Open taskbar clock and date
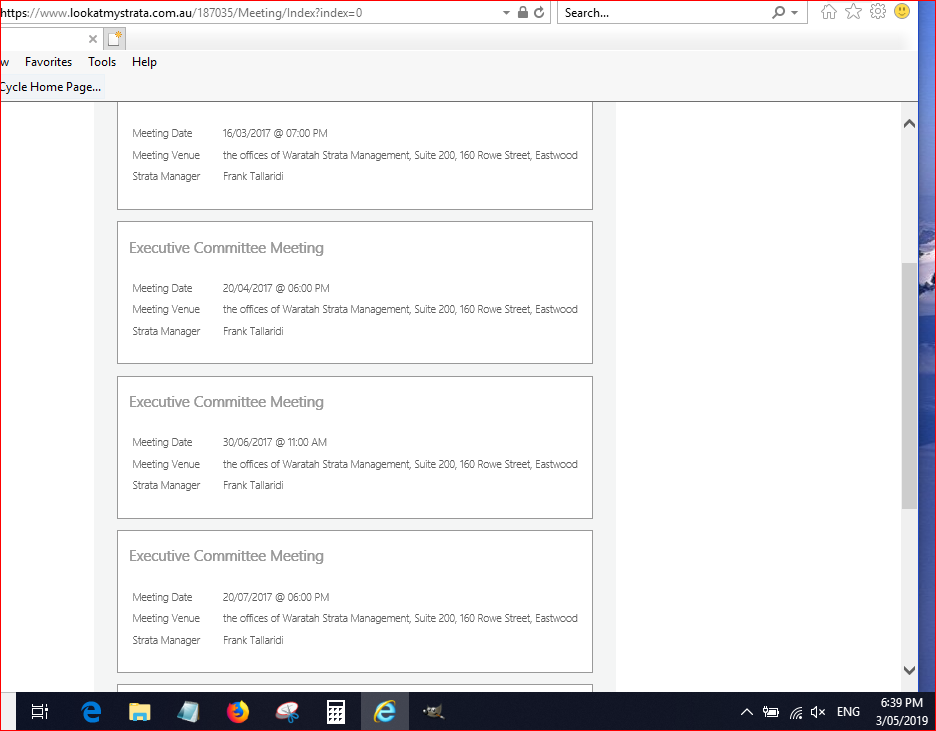The image size is (936, 731). (902, 711)
